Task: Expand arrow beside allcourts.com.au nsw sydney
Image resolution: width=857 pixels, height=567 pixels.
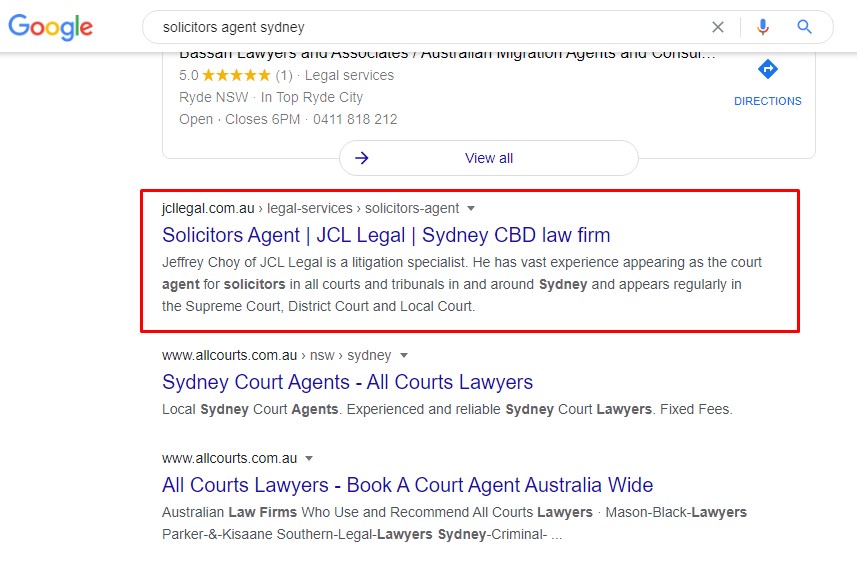Action: (x=404, y=355)
